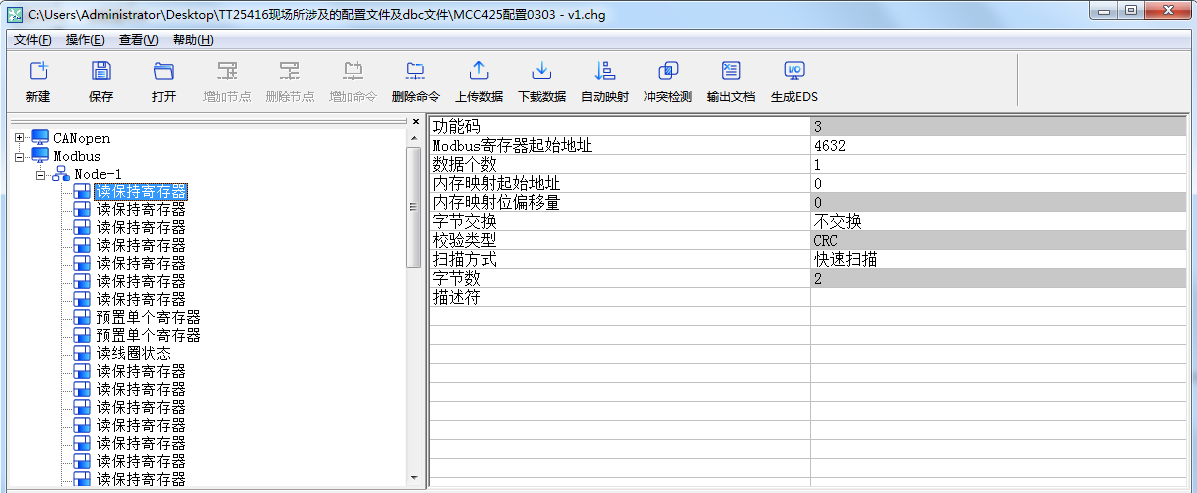Viewport: 1197px width, 493px height.
Task: Collapse the Node-1 branch
Action: [x=40, y=174]
